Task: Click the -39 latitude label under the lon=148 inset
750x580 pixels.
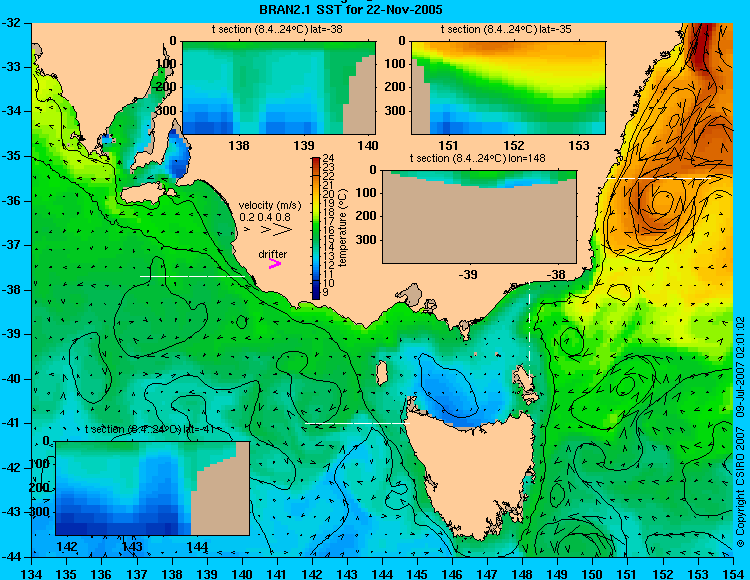Action: tap(468, 274)
